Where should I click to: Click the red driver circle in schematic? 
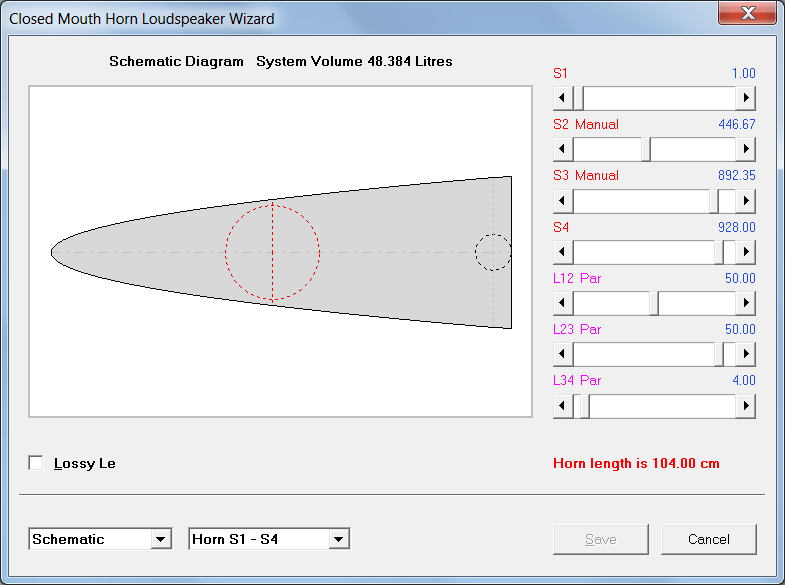tap(272, 252)
